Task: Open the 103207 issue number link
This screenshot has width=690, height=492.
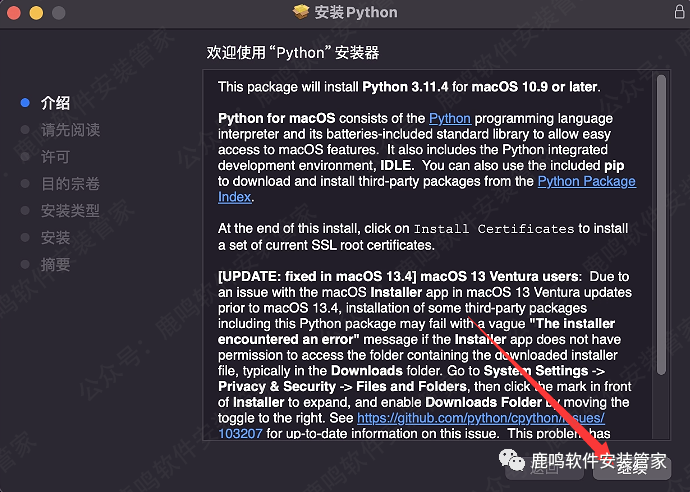Action: tap(240, 433)
